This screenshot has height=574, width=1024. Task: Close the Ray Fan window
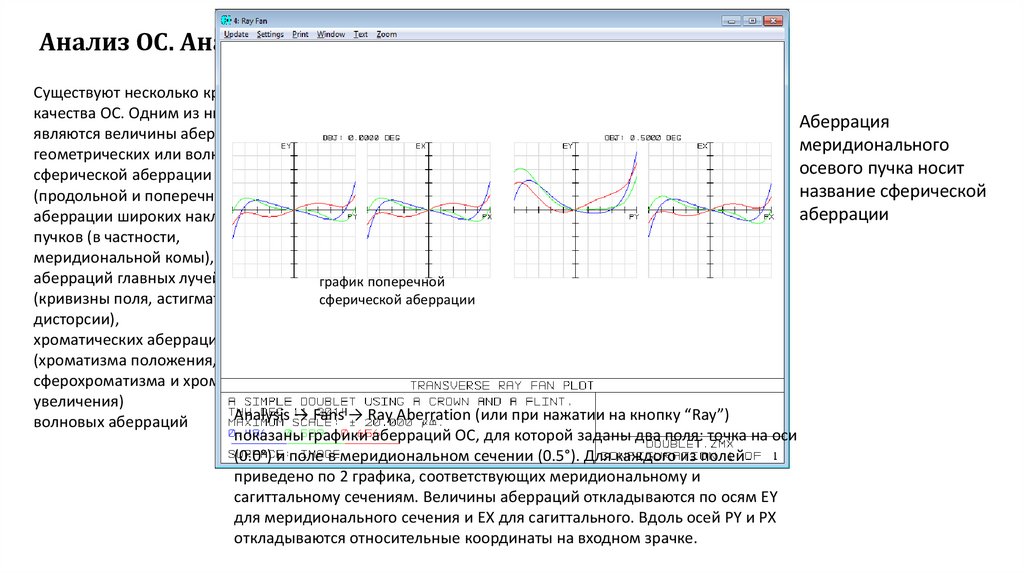[773, 21]
